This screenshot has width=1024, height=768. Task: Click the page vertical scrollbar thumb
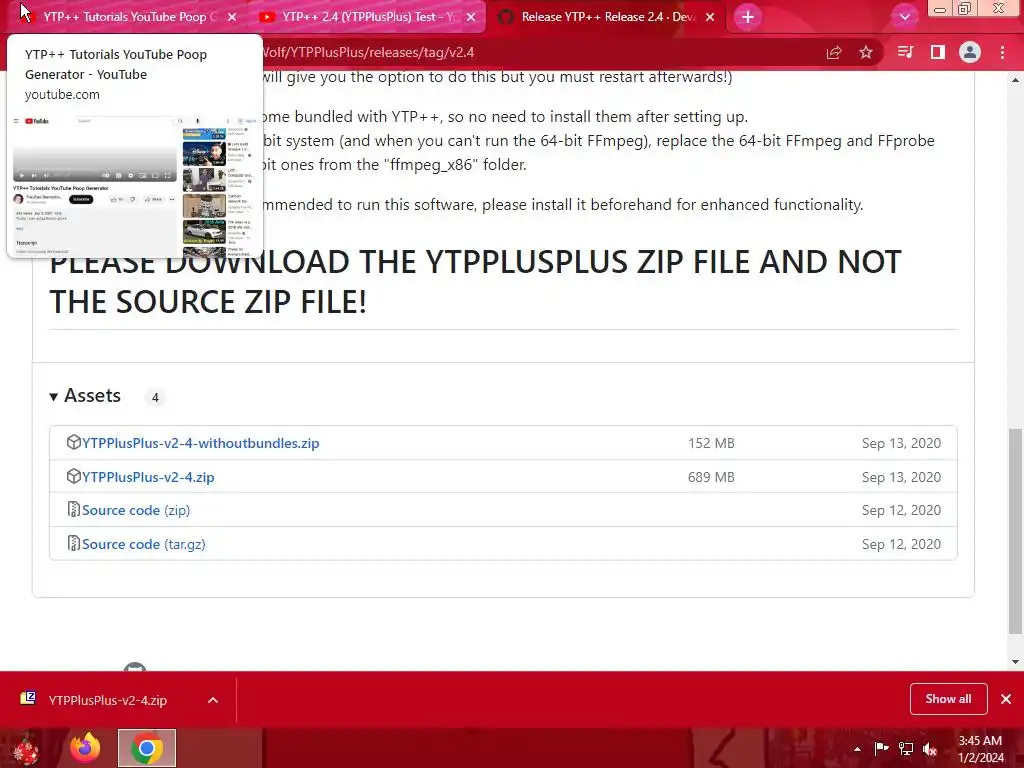1015,531
